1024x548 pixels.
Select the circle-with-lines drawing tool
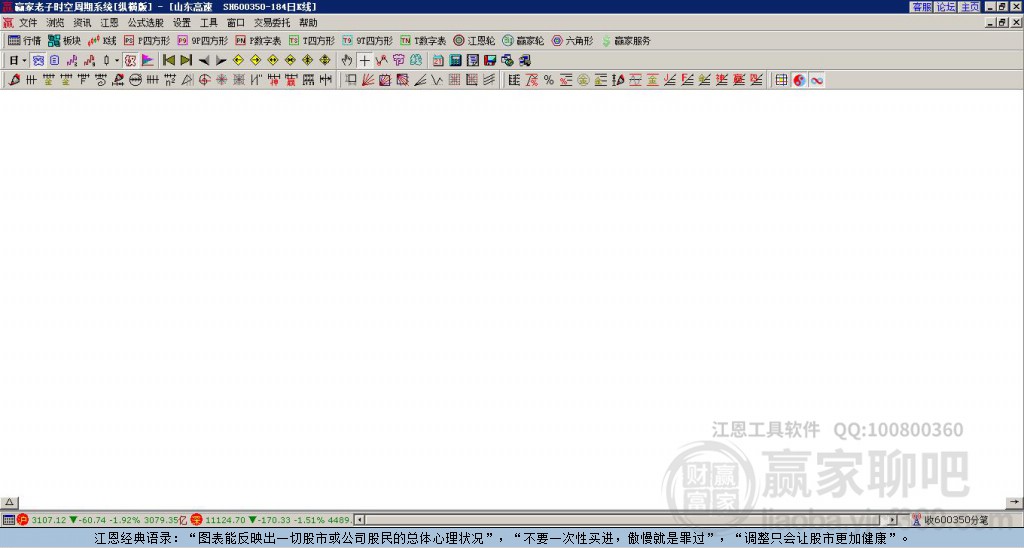[x=135, y=80]
